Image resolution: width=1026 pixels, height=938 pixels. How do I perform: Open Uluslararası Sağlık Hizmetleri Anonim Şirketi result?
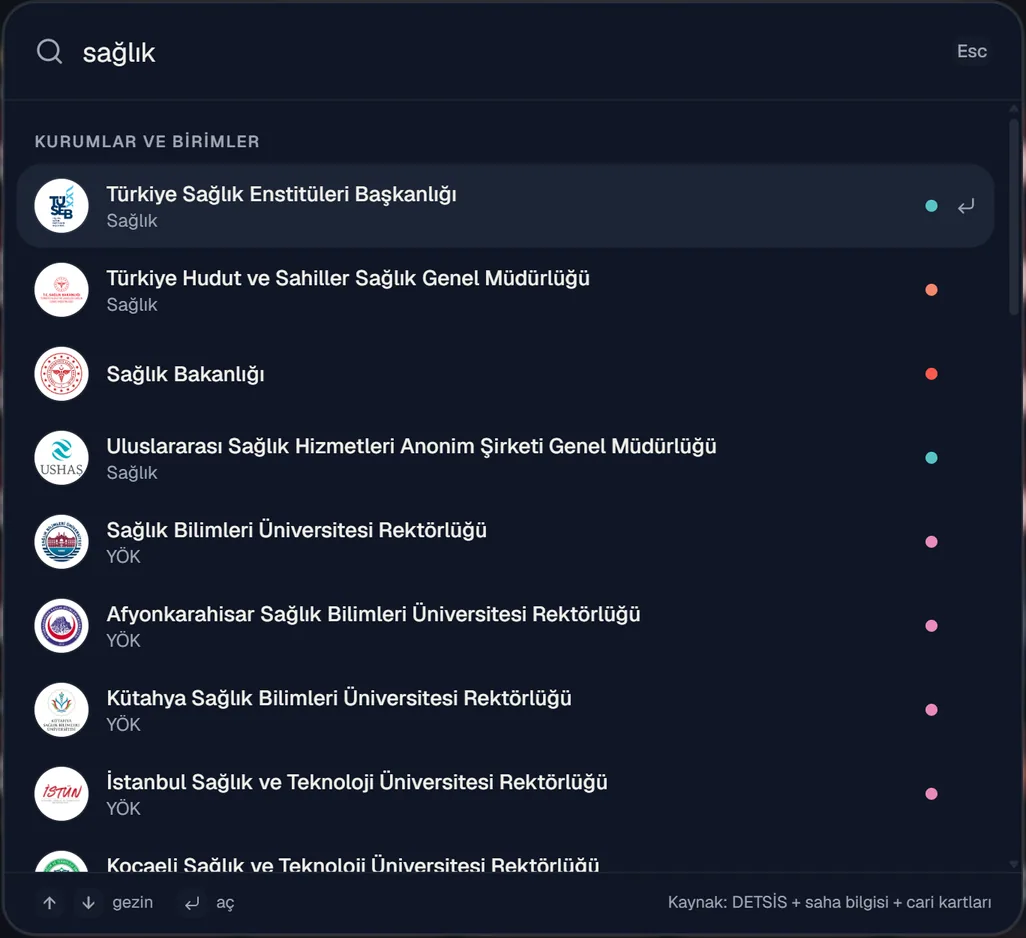coord(505,458)
